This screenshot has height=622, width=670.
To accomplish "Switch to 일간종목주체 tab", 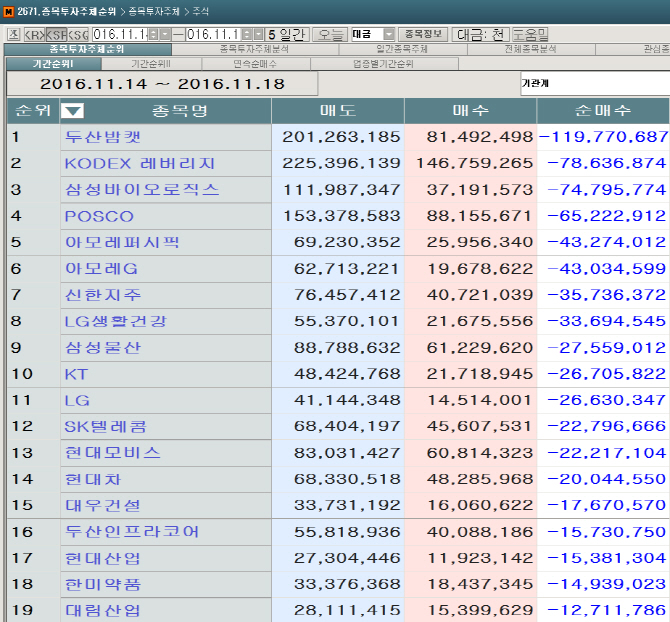I will (x=403, y=49).
